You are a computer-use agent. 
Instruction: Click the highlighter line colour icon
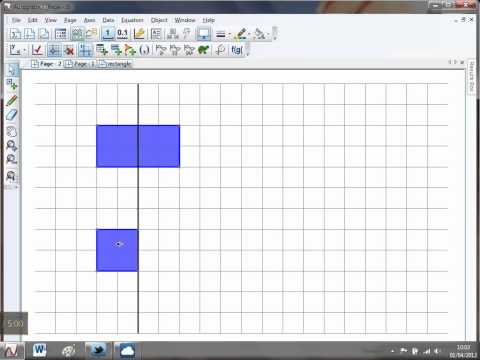point(240,34)
